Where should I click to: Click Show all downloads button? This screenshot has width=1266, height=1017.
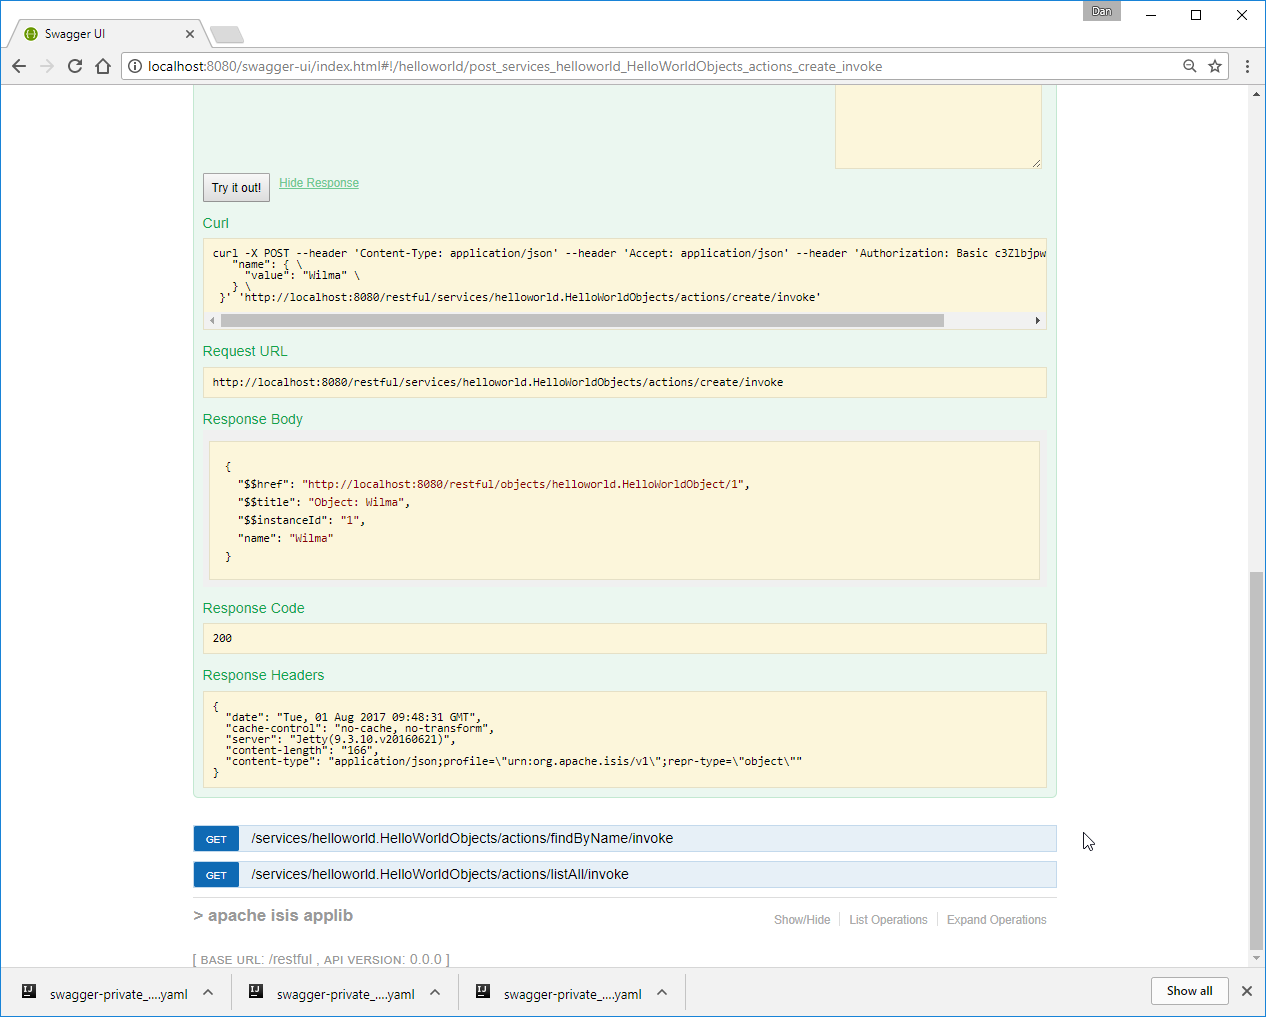(1189, 991)
